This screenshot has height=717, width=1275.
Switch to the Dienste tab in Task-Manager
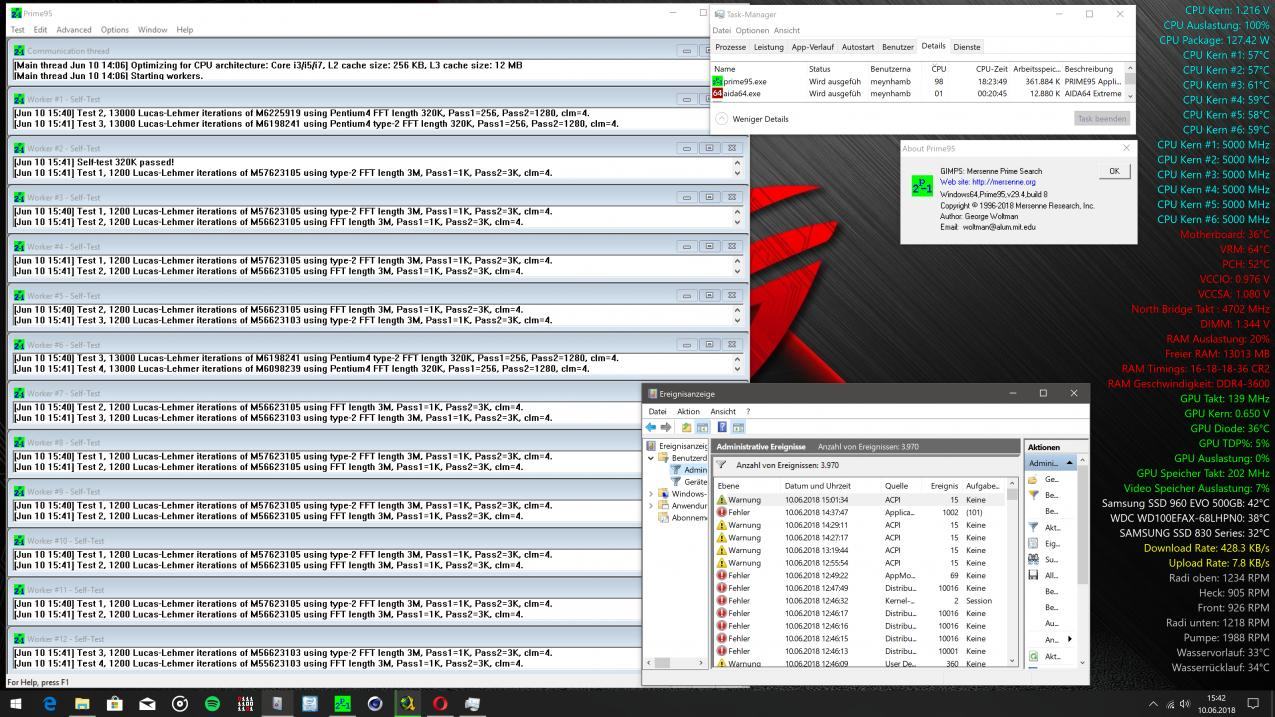(x=967, y=47)
